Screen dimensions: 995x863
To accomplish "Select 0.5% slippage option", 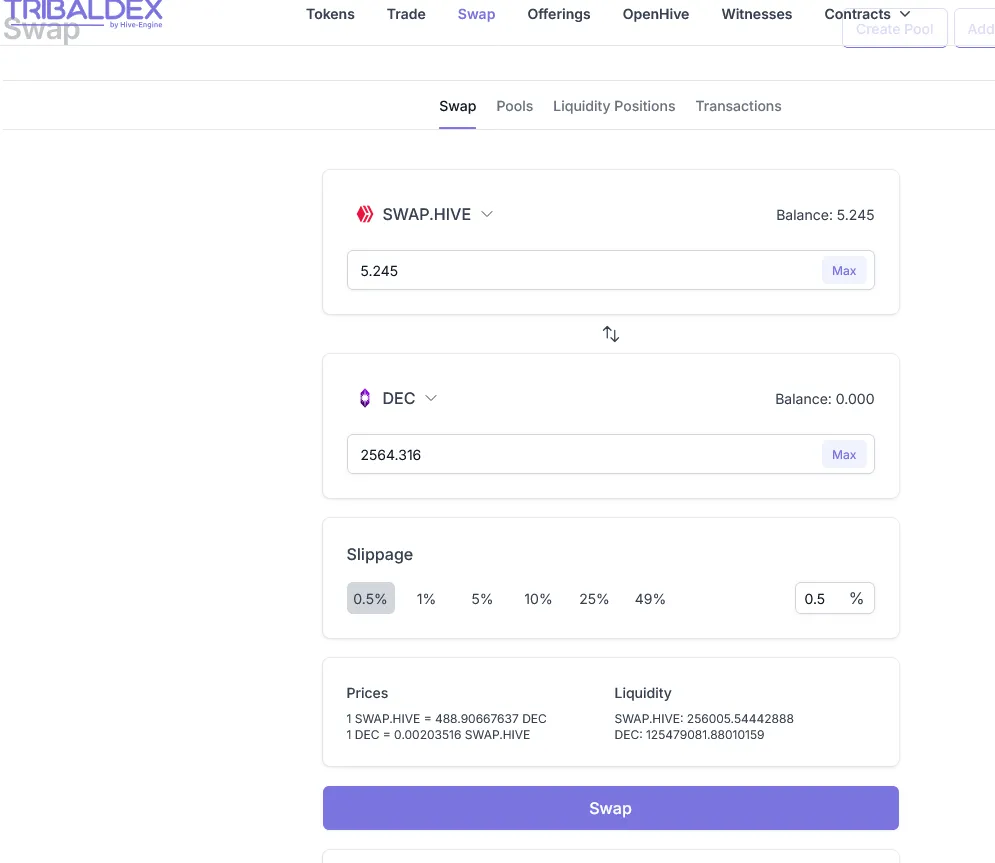I will pyautogui.click(x=371, y=598).
